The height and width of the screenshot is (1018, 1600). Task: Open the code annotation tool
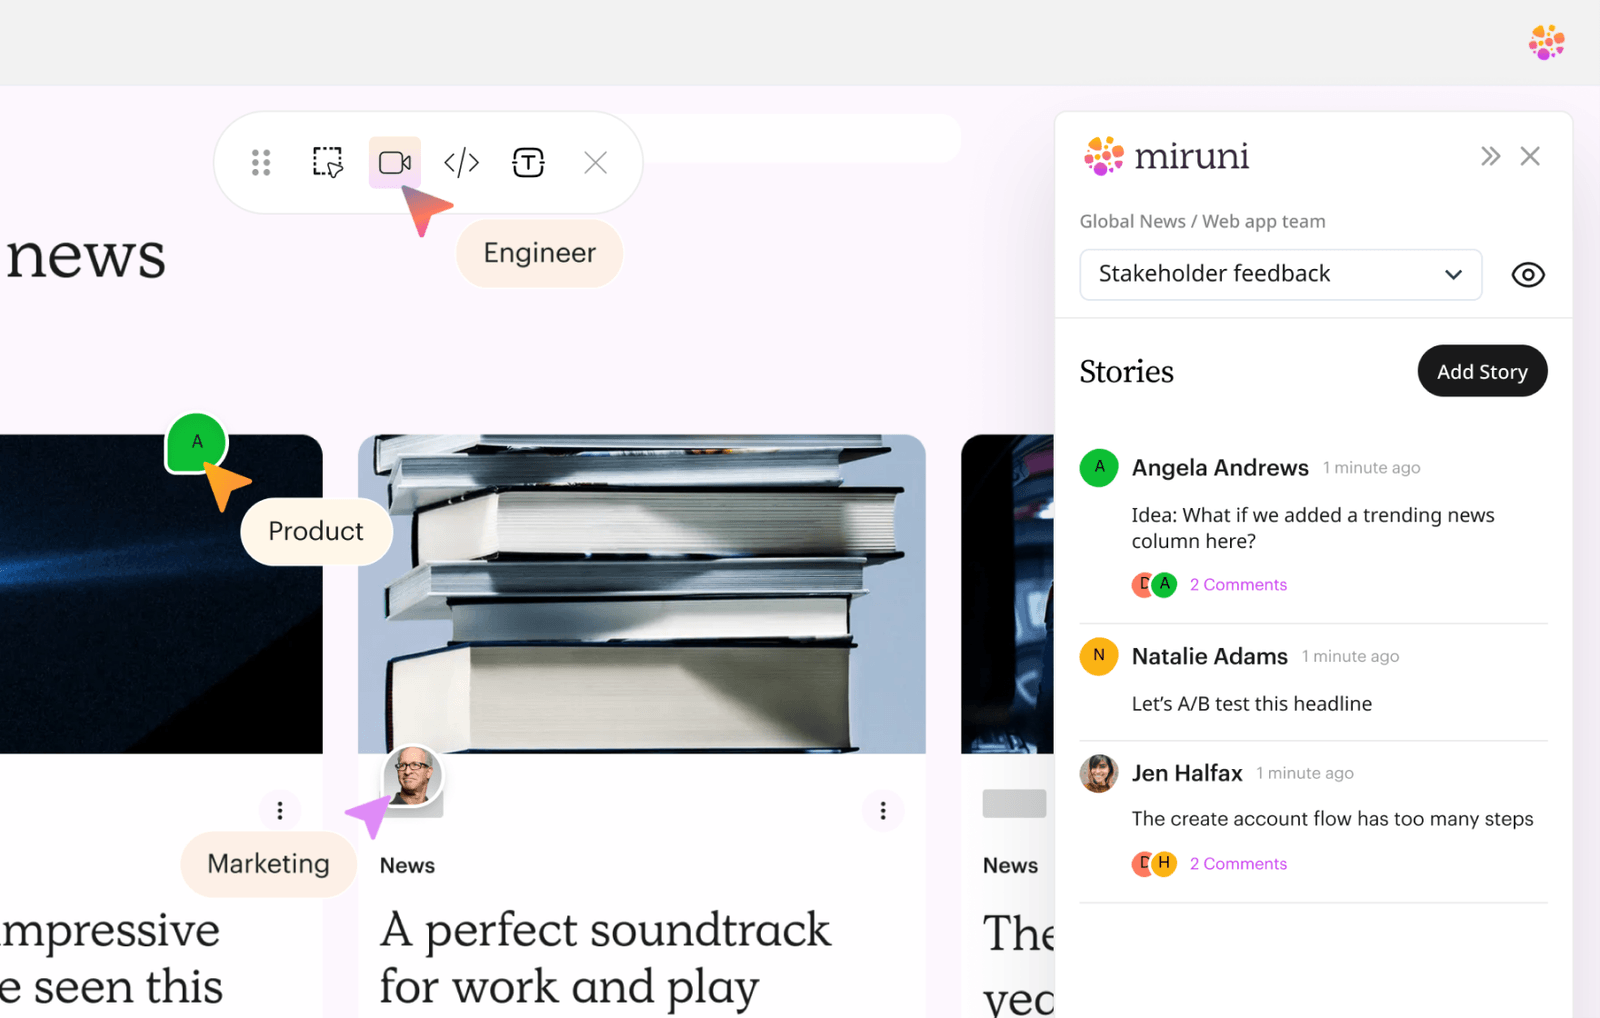[x=461, y=162]
